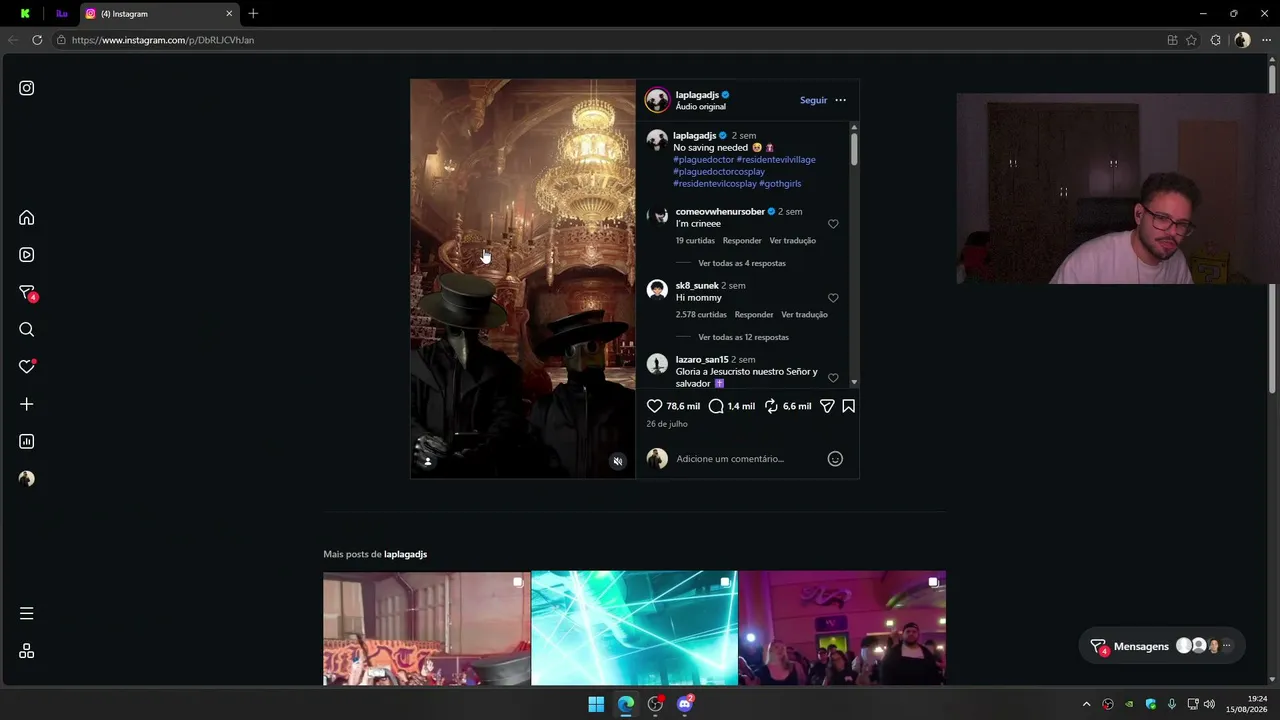
Task: Open a new browser tab
Action: pos(253,14)
